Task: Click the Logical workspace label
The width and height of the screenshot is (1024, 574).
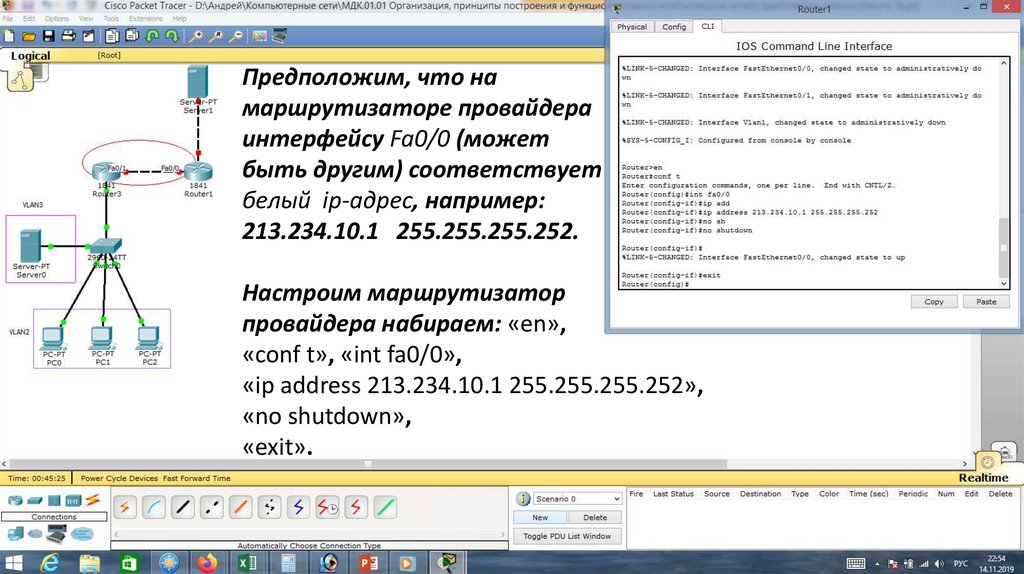Action: (x=30, y=56)
